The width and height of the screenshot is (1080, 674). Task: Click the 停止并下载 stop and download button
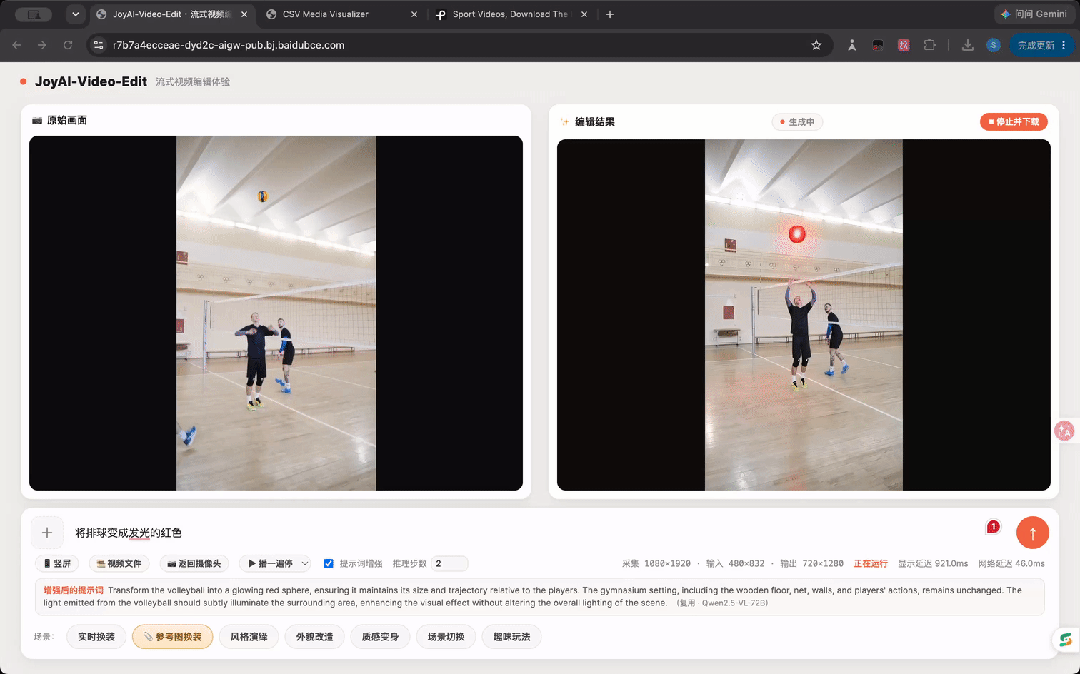coord(1014,122)
